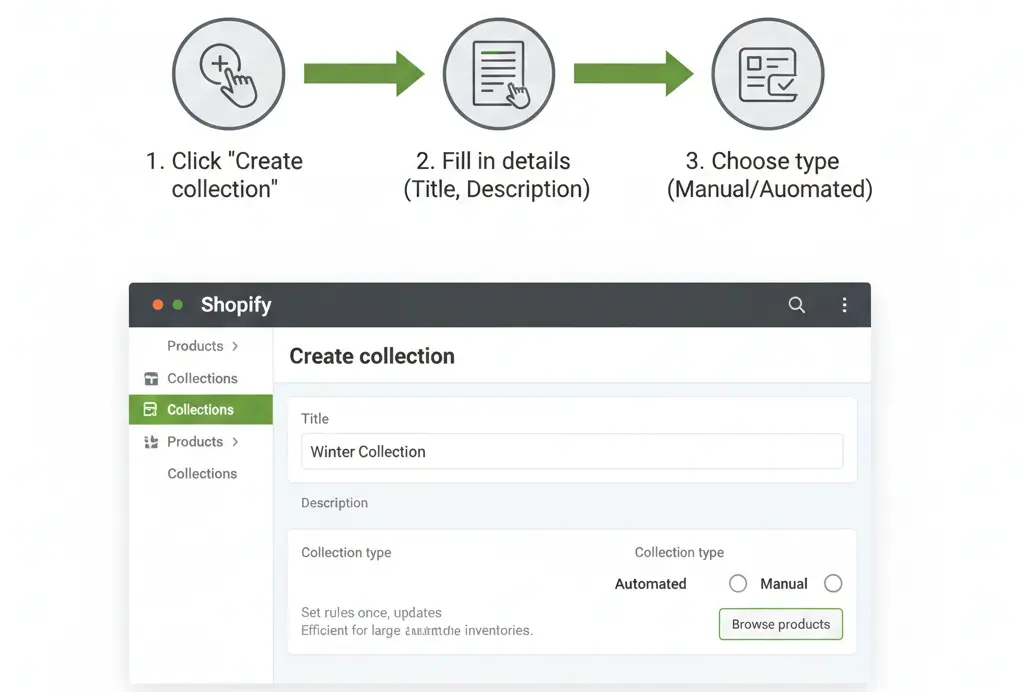The width and height of the screenshot is (1024, 692).
Task: Select highlighted green Collections menu item
Action: pos(200,409)
